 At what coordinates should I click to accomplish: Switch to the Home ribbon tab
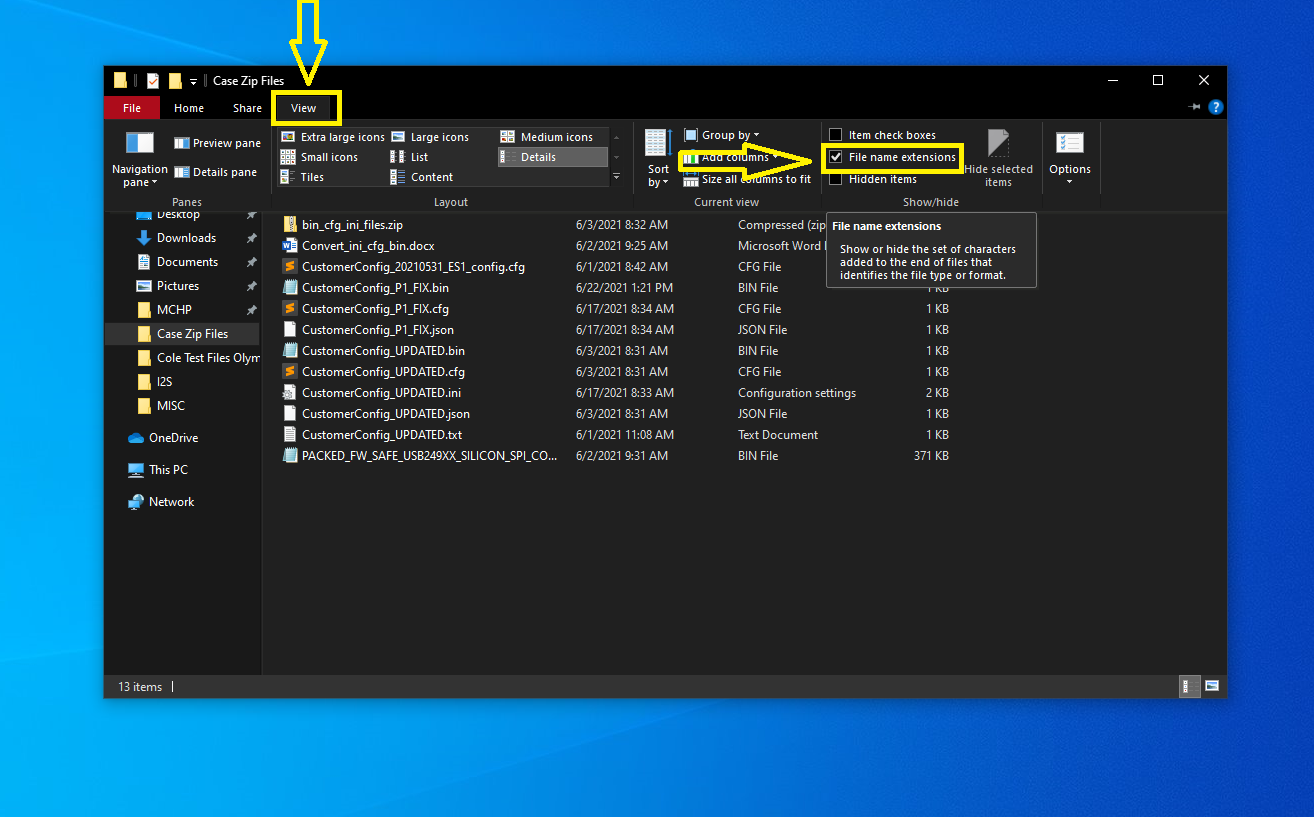[189, 107]
